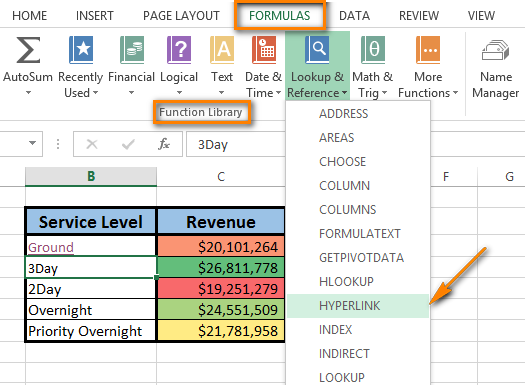Switch to the REVIEW tab
The height and width of the screenshot is (385, 525).
(x=419, y=16)
